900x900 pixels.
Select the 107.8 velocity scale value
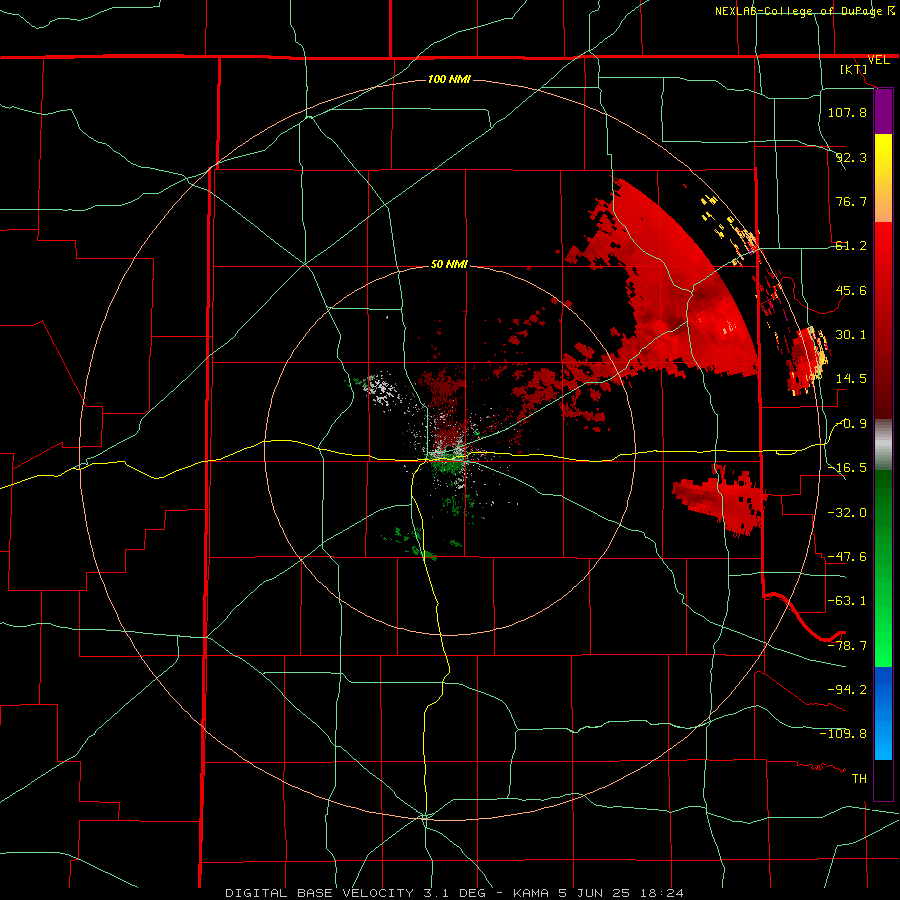tap(847, 112)
